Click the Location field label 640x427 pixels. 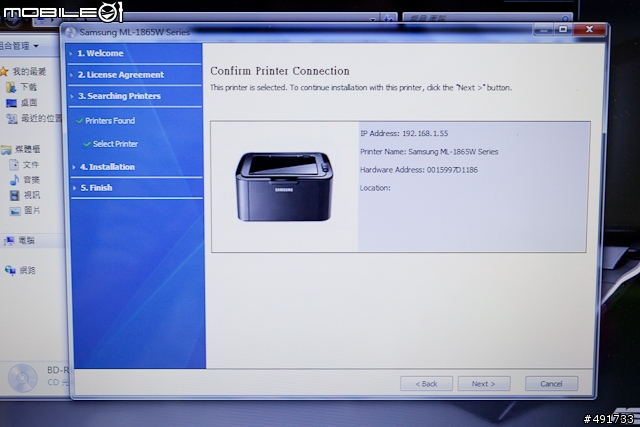375,188
